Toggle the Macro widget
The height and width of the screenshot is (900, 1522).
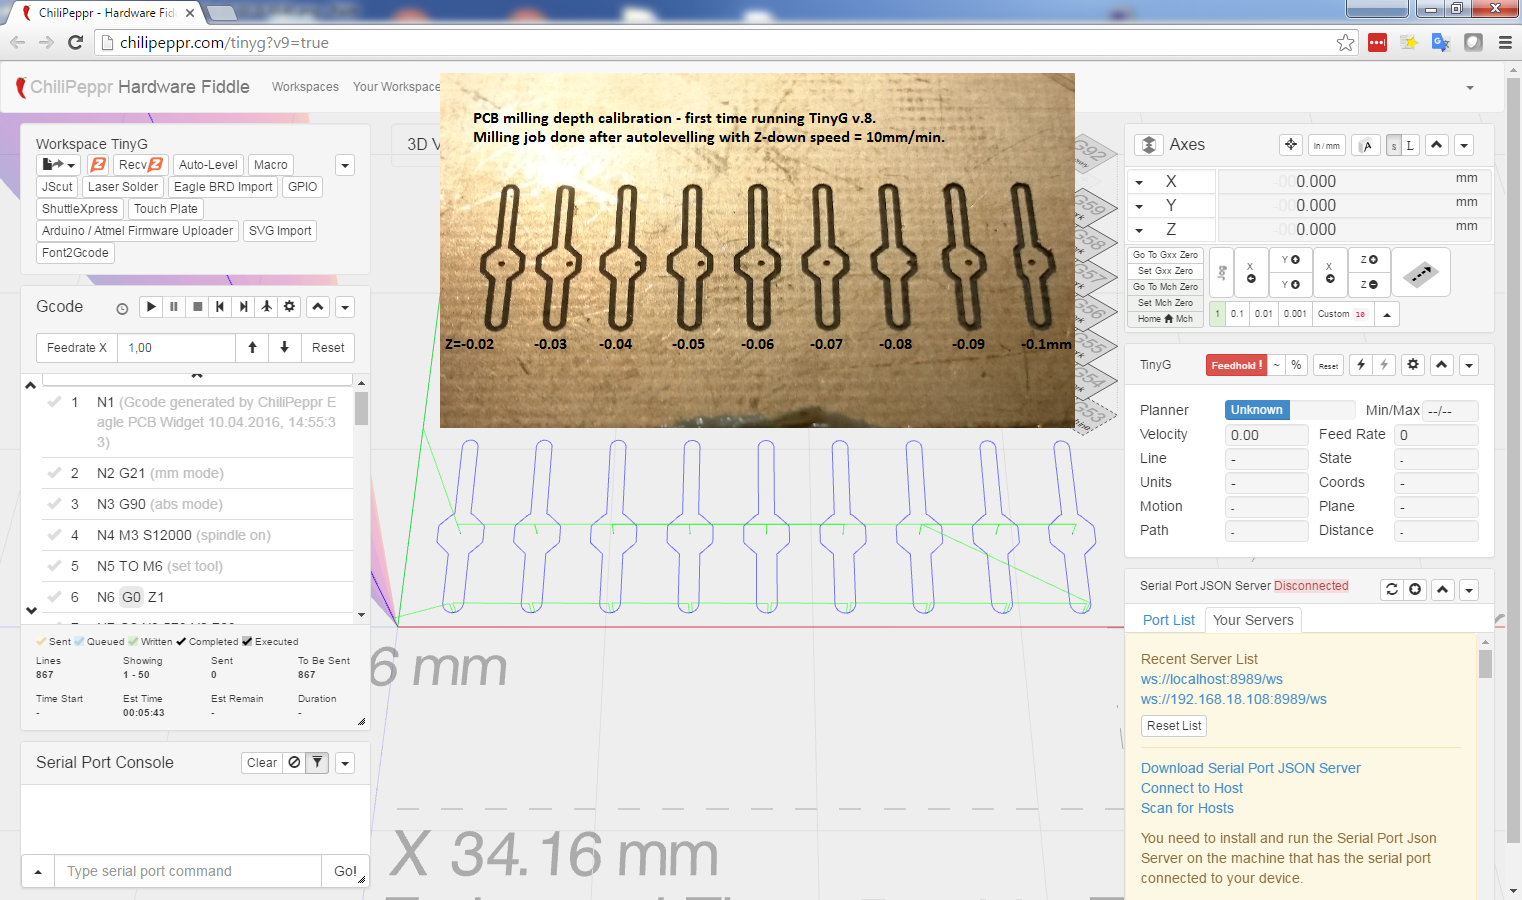270,165
